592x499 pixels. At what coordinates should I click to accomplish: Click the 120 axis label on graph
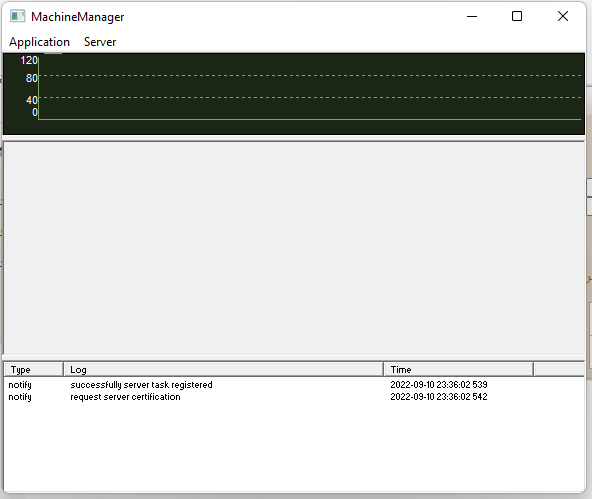pyautogui.click(x=29, y=60)
